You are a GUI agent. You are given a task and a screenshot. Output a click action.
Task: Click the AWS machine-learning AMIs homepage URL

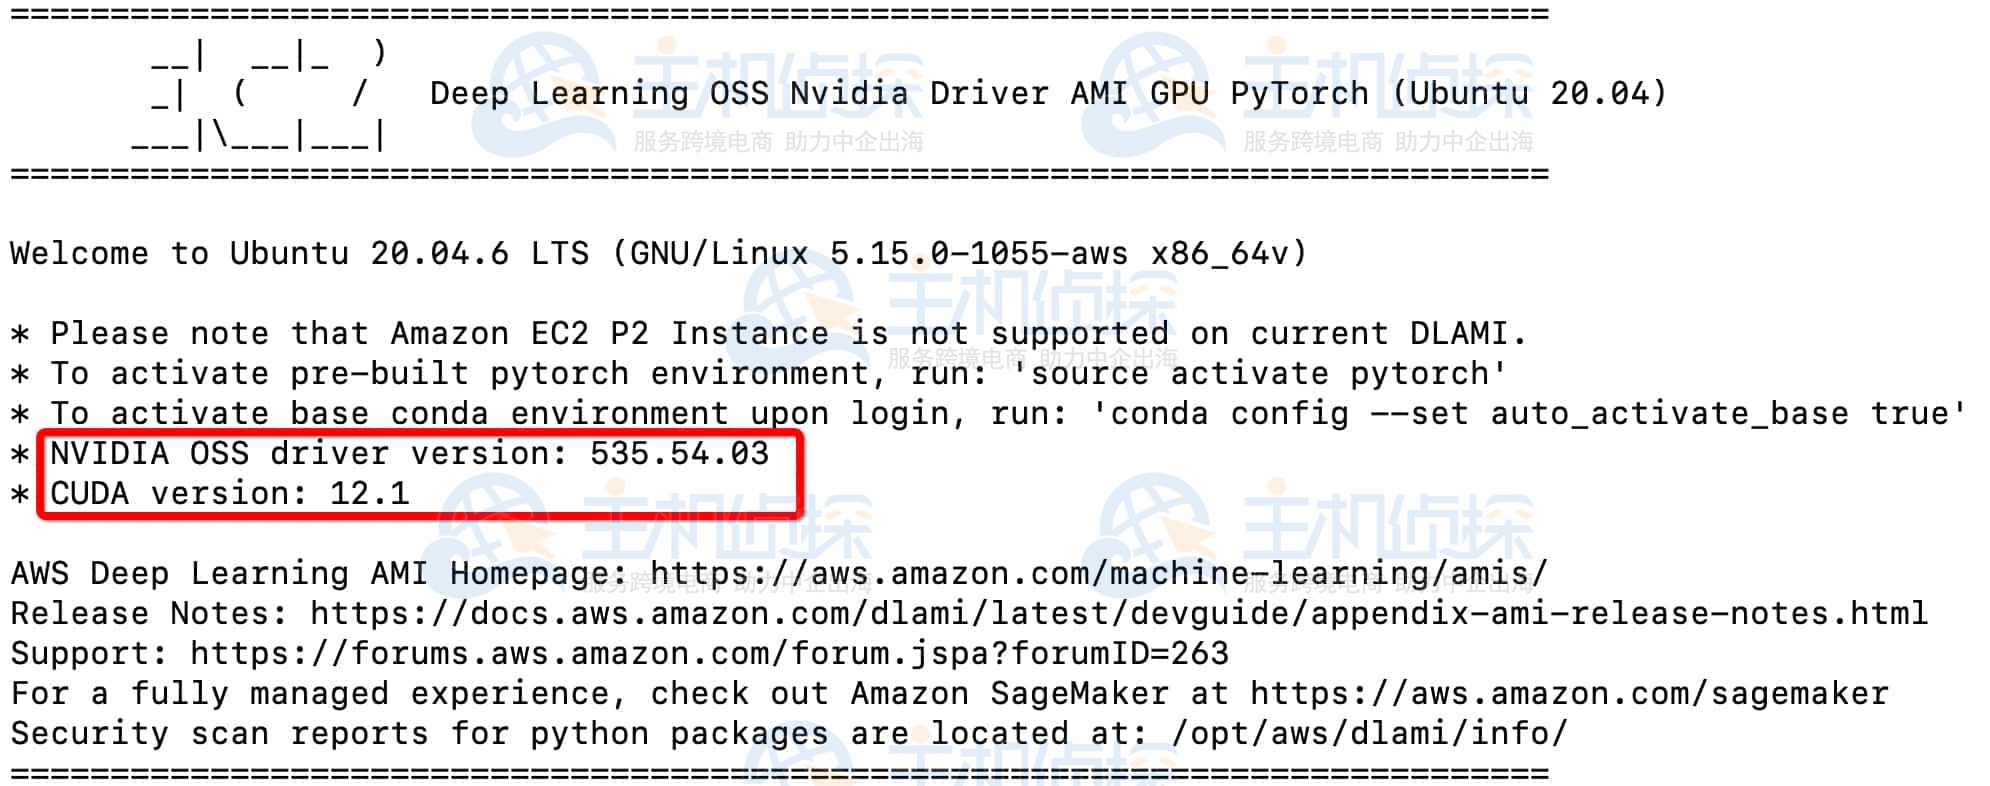[x=1098, y=574]
